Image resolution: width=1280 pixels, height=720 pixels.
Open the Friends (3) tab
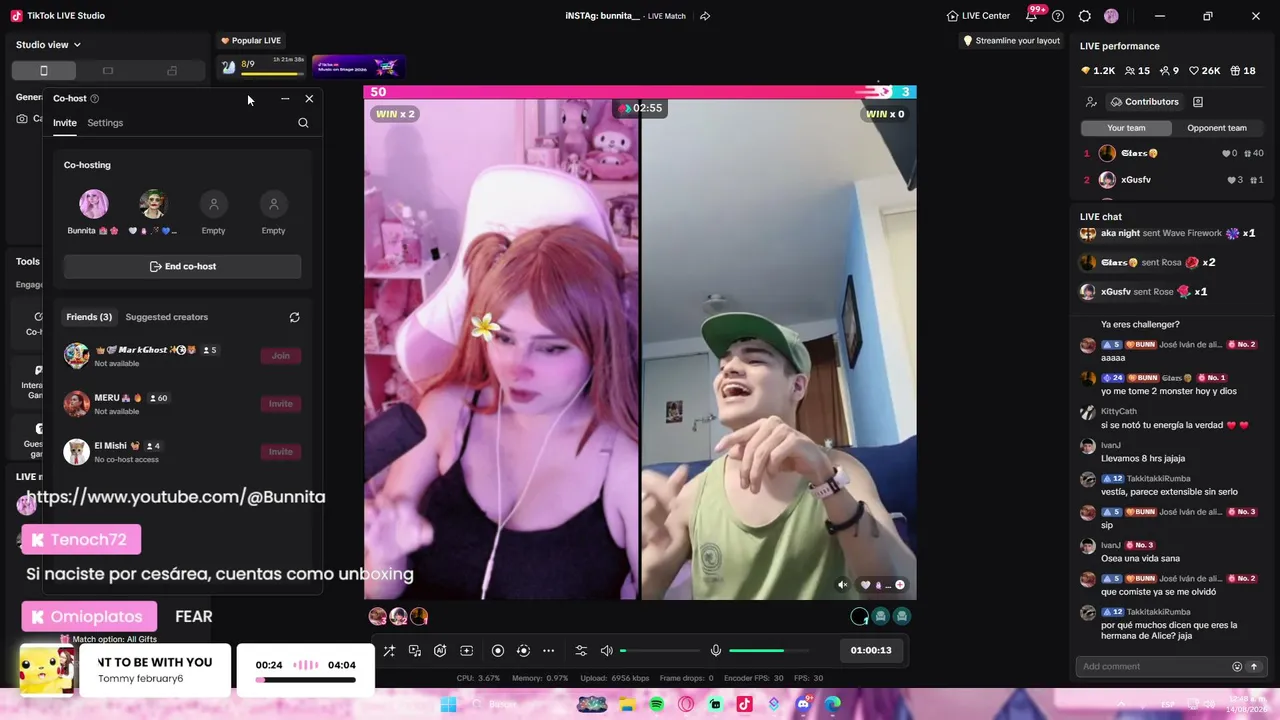[89, 317]
